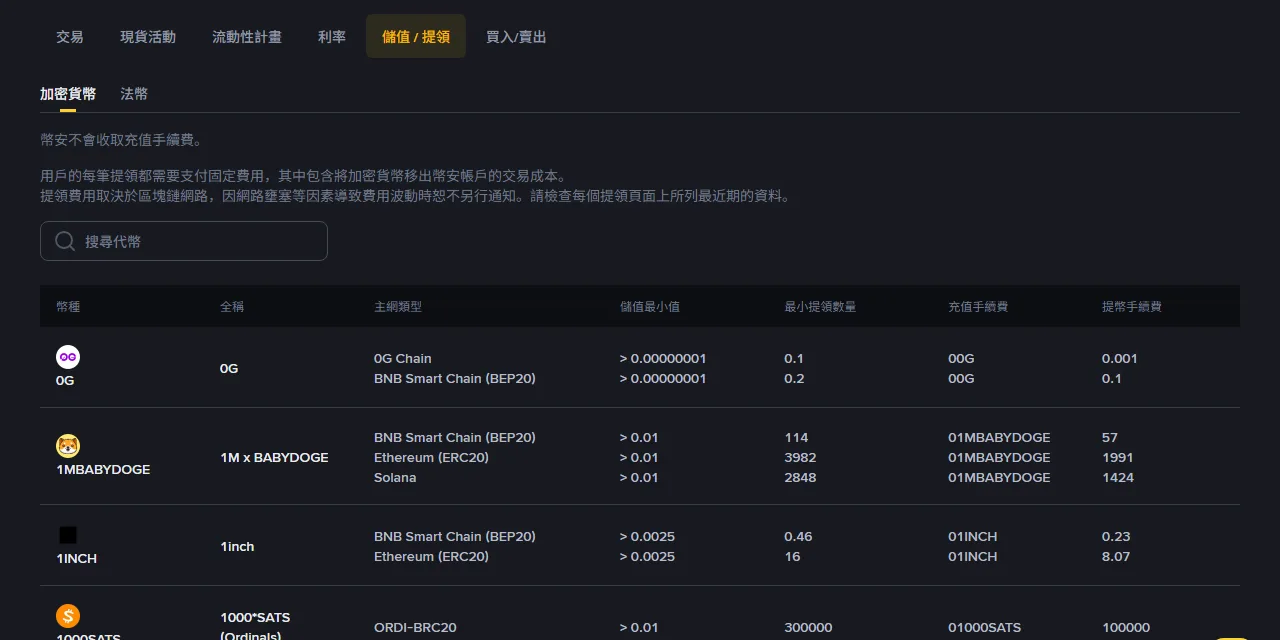Click the 幣種 column header
The width and height of the screenshot is (1280, 640).
click(x=68, y=307)
